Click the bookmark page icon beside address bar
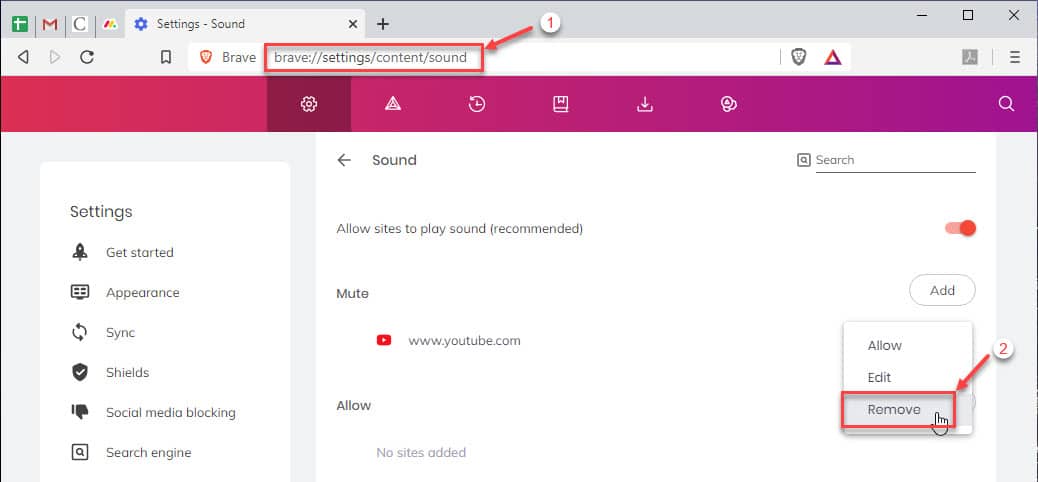 pyautogui.click(x=166, y=58)
